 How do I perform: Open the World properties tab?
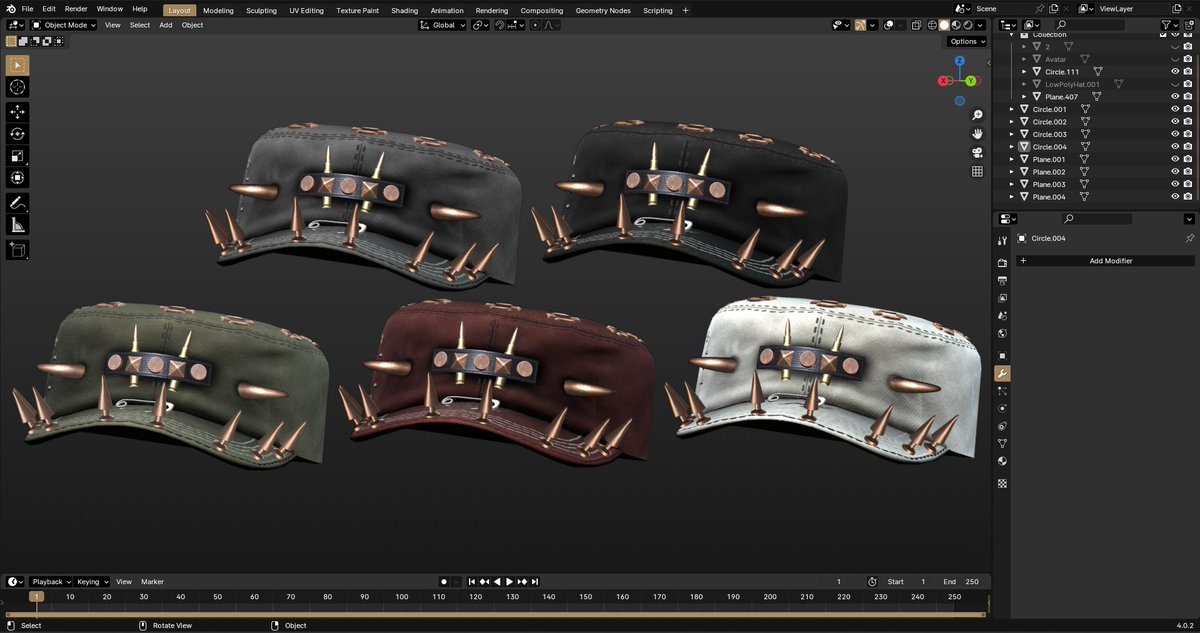pos(1002,334)
